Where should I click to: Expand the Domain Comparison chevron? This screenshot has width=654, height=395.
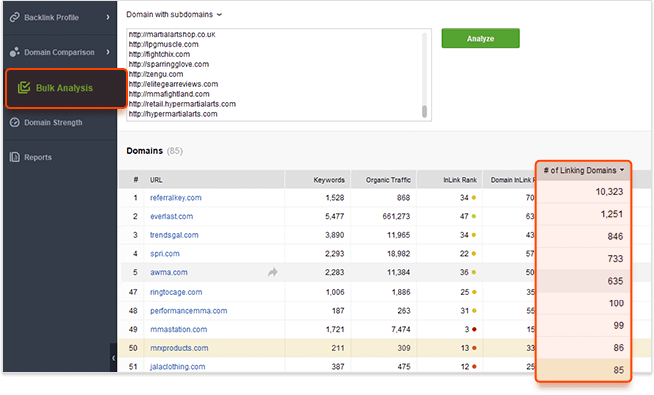(x=108, y=52)
